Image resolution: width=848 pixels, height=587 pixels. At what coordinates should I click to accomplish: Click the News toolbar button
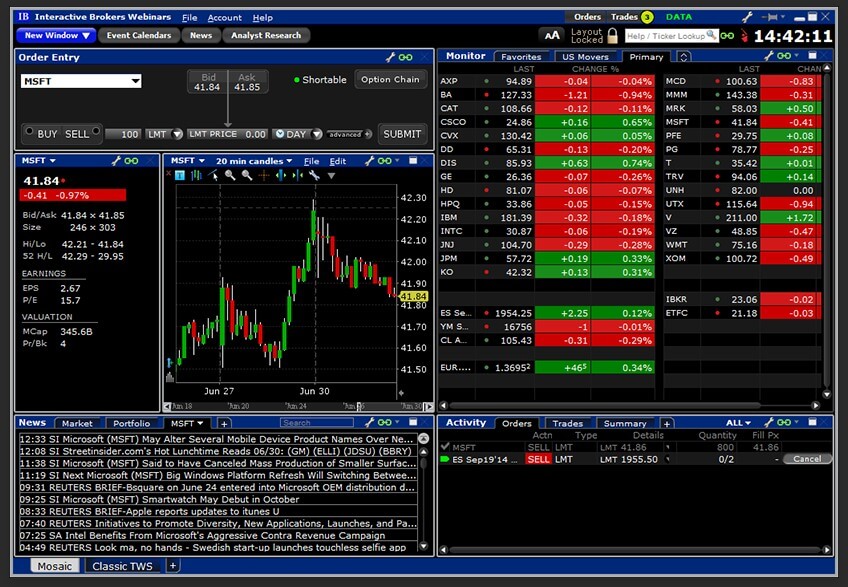click(201, 36)
